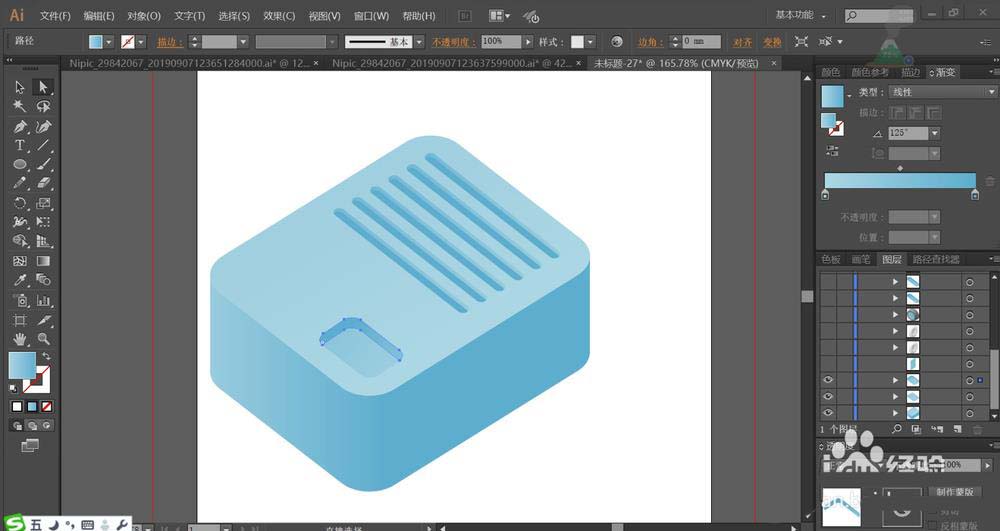Select the Blend tool

[43, 280]
